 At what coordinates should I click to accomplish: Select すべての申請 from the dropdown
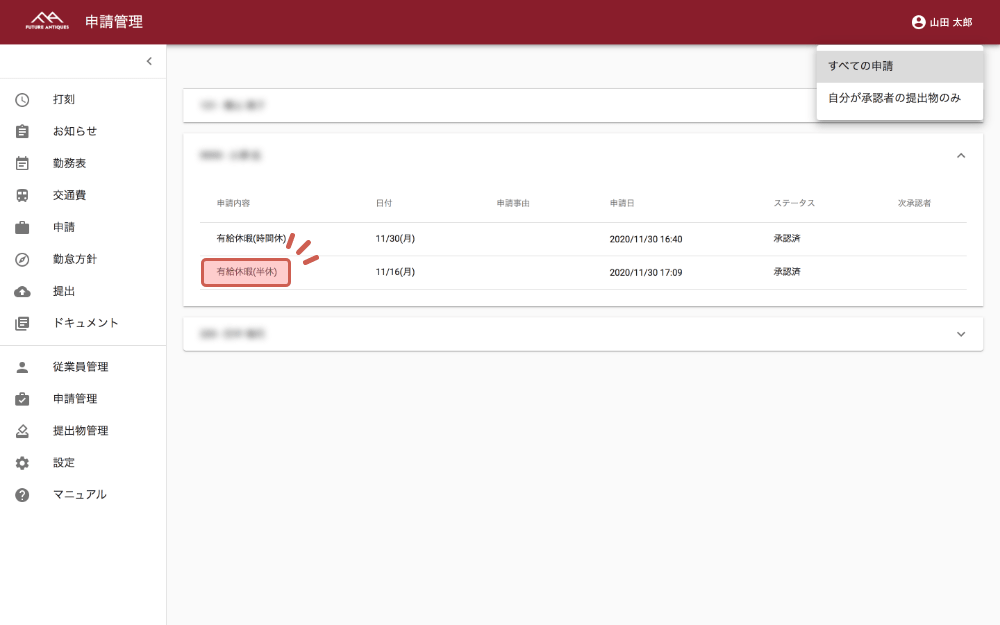coord(899,66)
